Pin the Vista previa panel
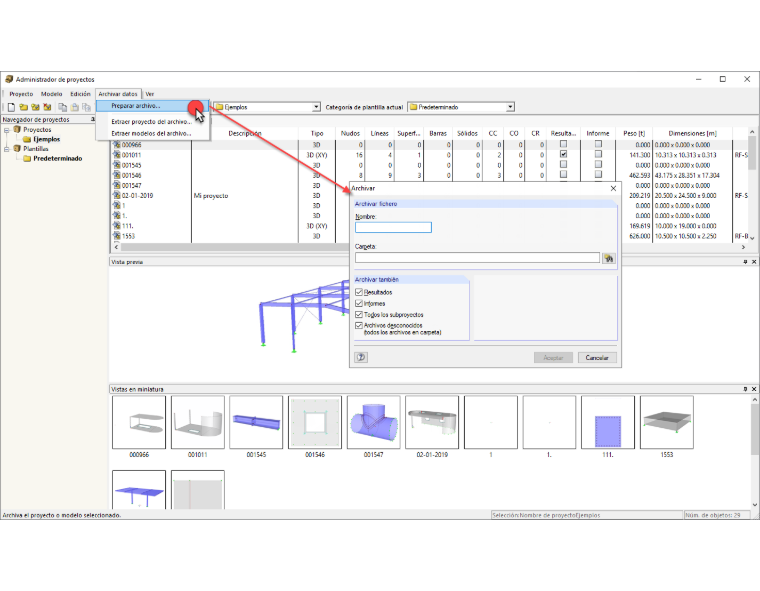Image resolution: width=760 pixels, height=591 pixels. point(745,262)
